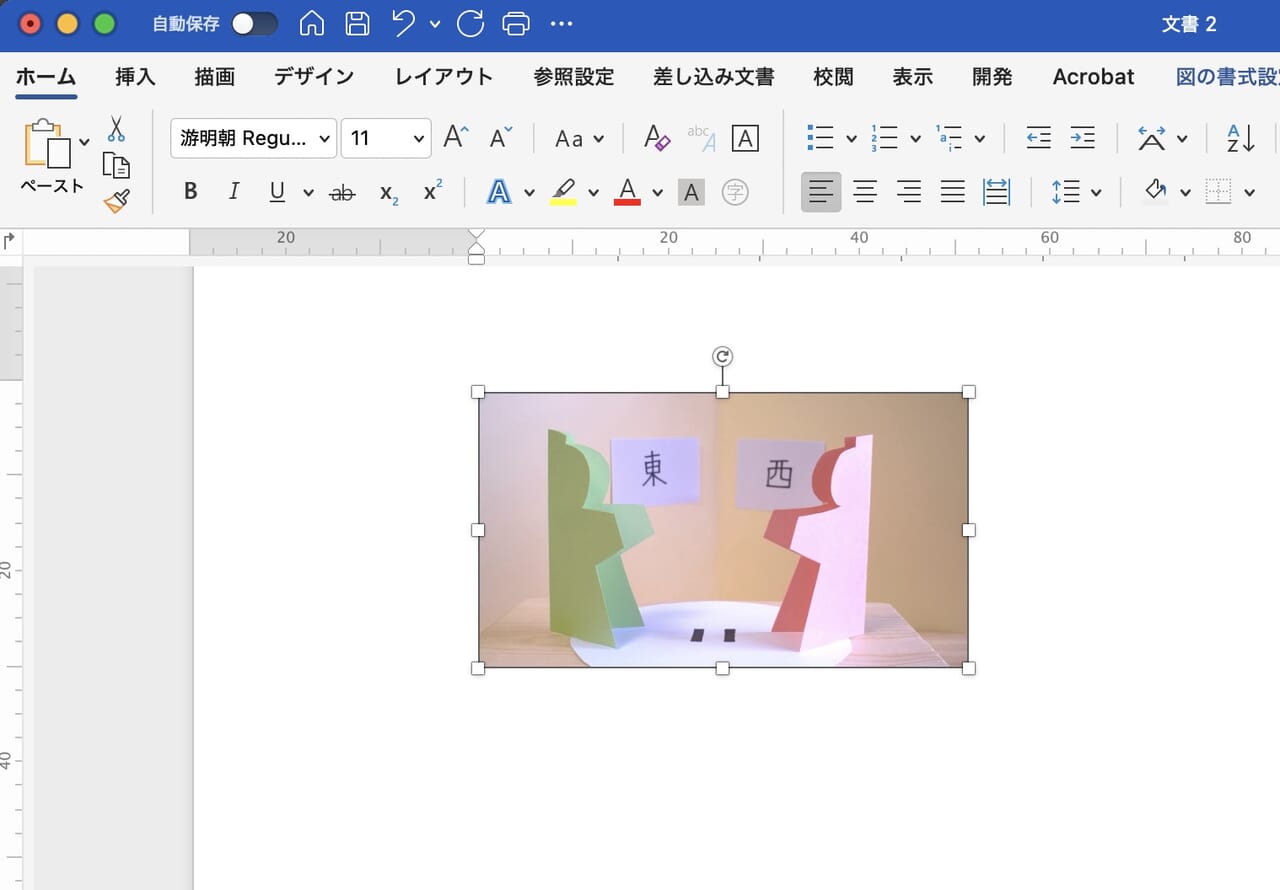
Task: Click the Print icon in title bar
Action: [x=516, y=24]
